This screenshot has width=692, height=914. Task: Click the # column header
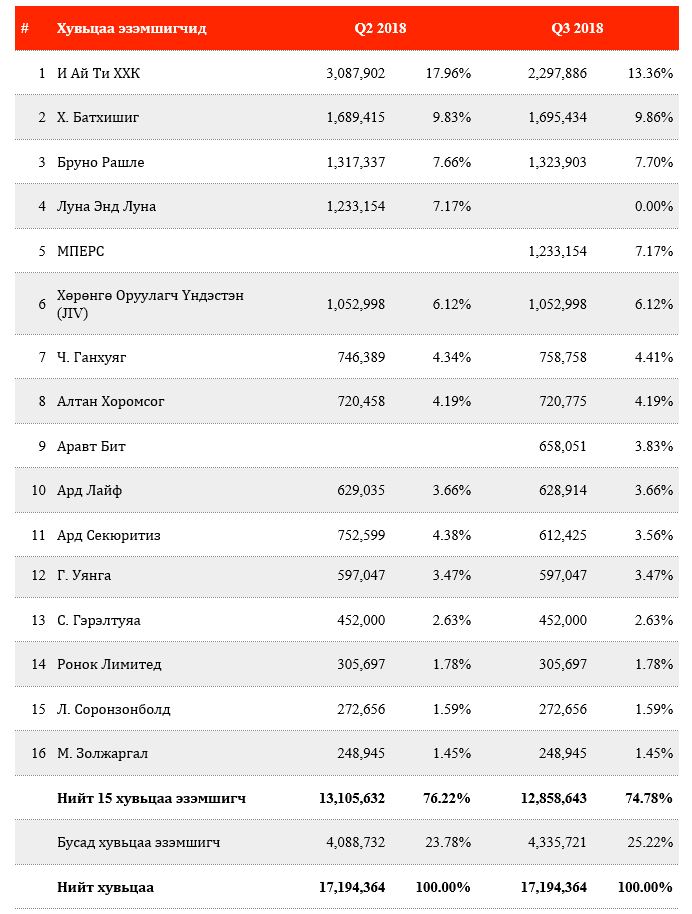coord(24,28)
